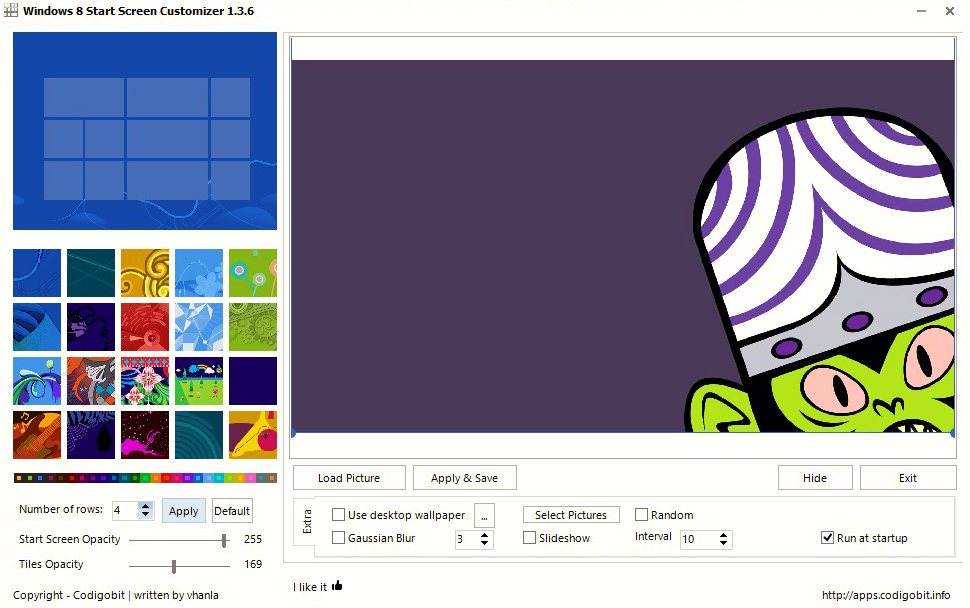
Task: Select the pink diamond floral pattern background
Action: 145,381
